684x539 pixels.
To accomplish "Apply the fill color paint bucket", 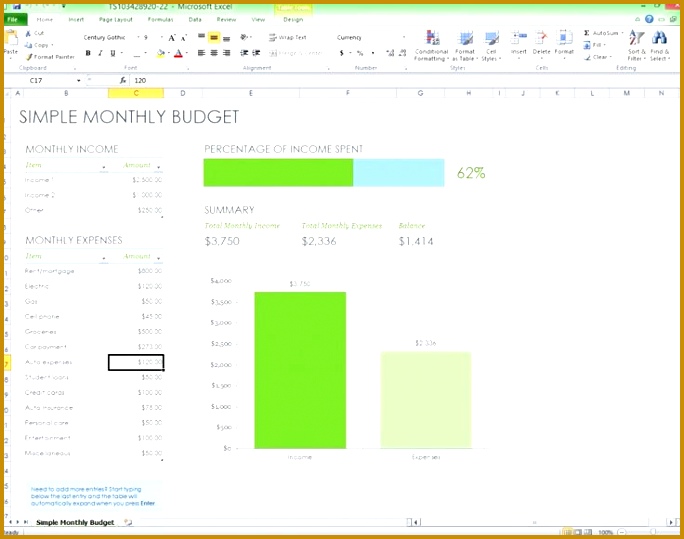I will click(161, 53).
